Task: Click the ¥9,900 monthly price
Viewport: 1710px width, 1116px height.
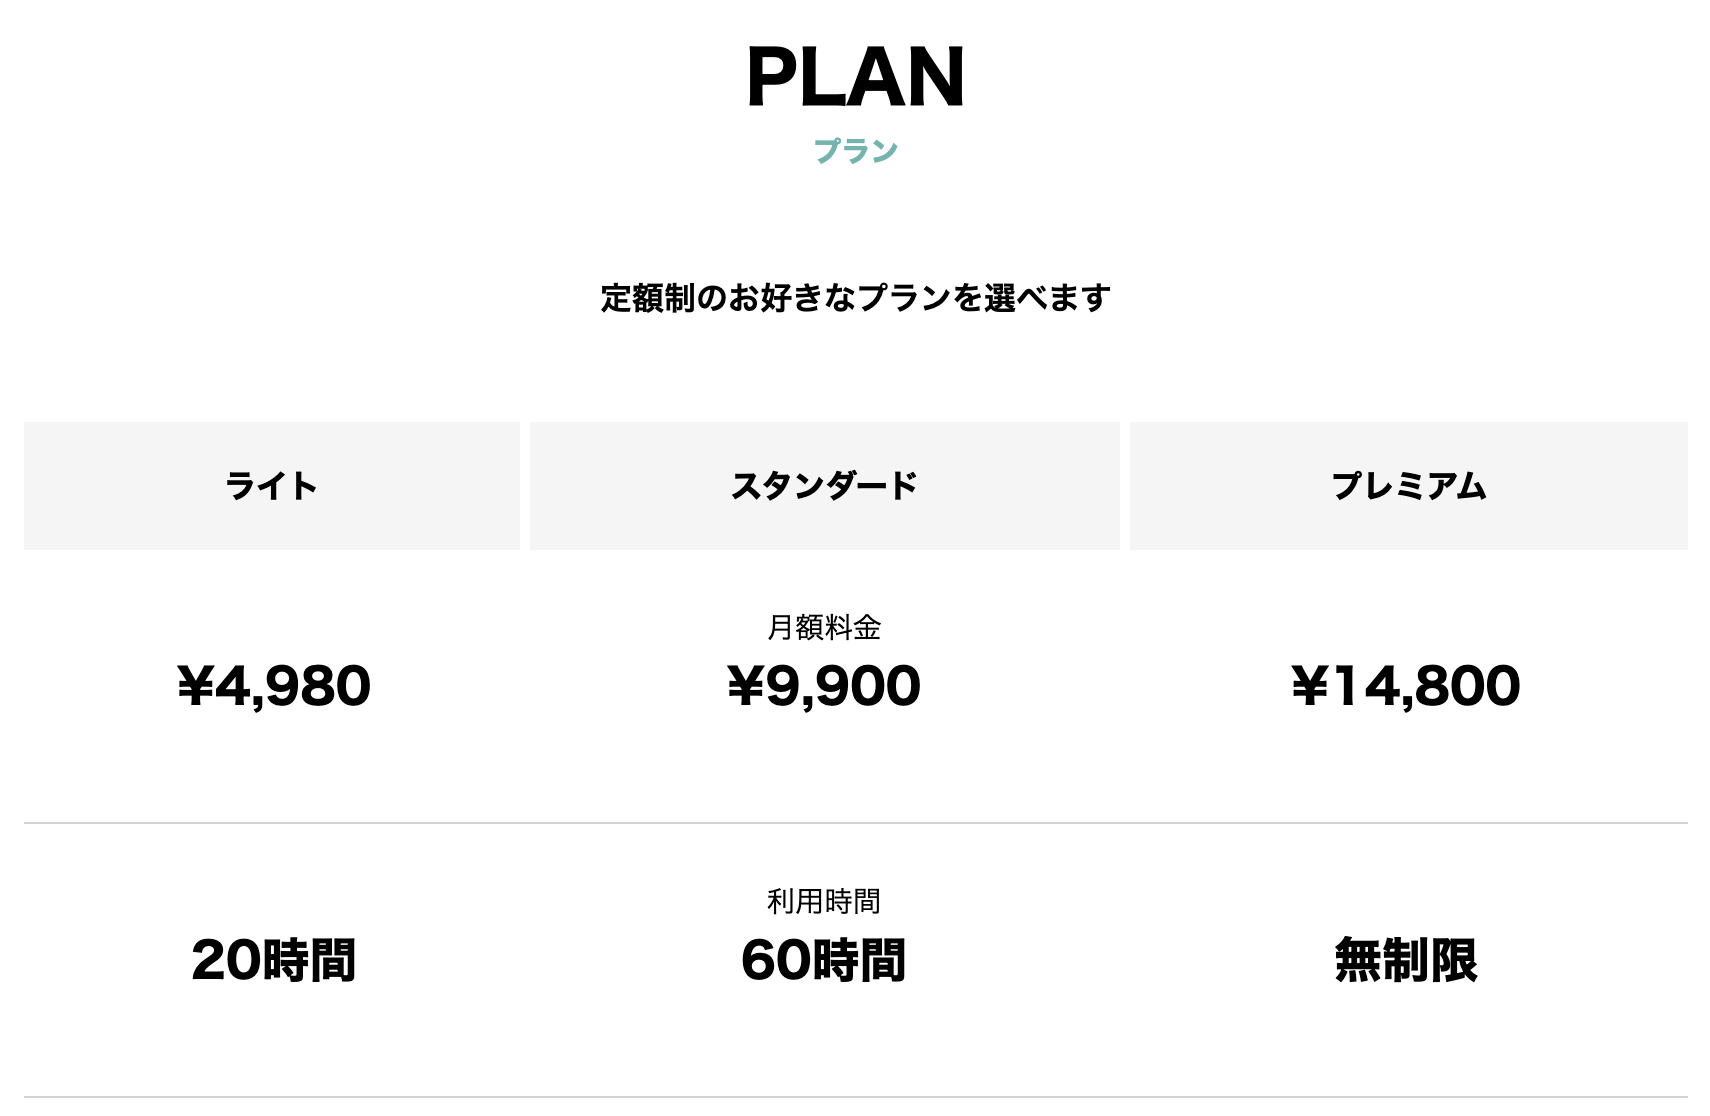Action: tap(824, 686)
